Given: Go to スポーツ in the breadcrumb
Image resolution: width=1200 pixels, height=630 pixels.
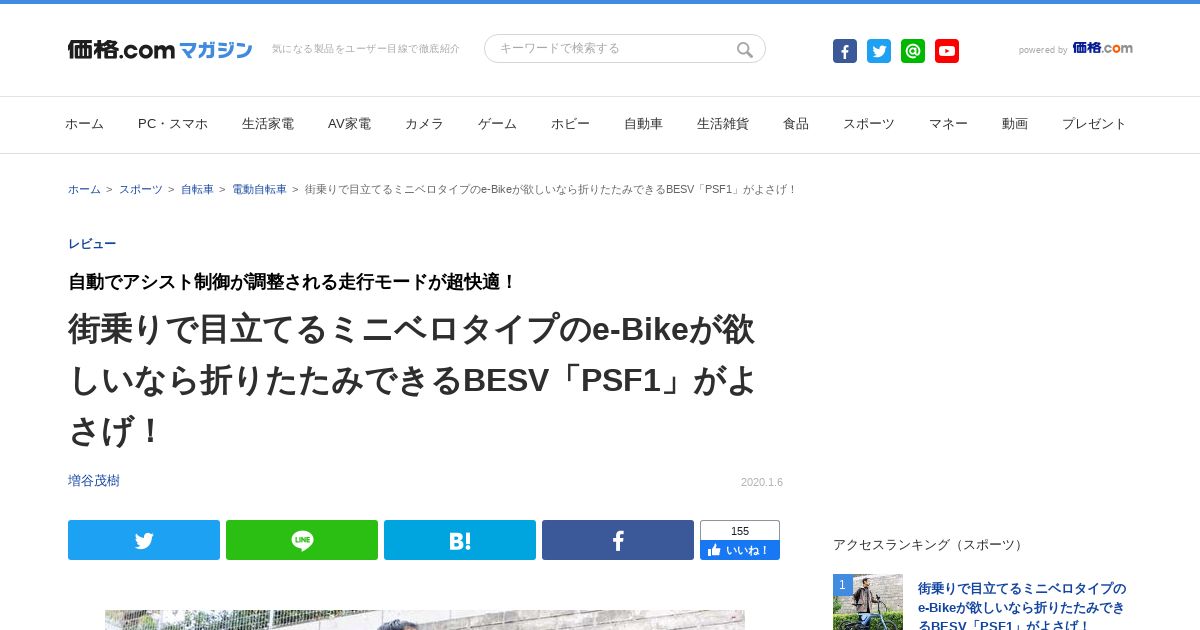Looking at the screenshot, I should click(x=141, y=189).
